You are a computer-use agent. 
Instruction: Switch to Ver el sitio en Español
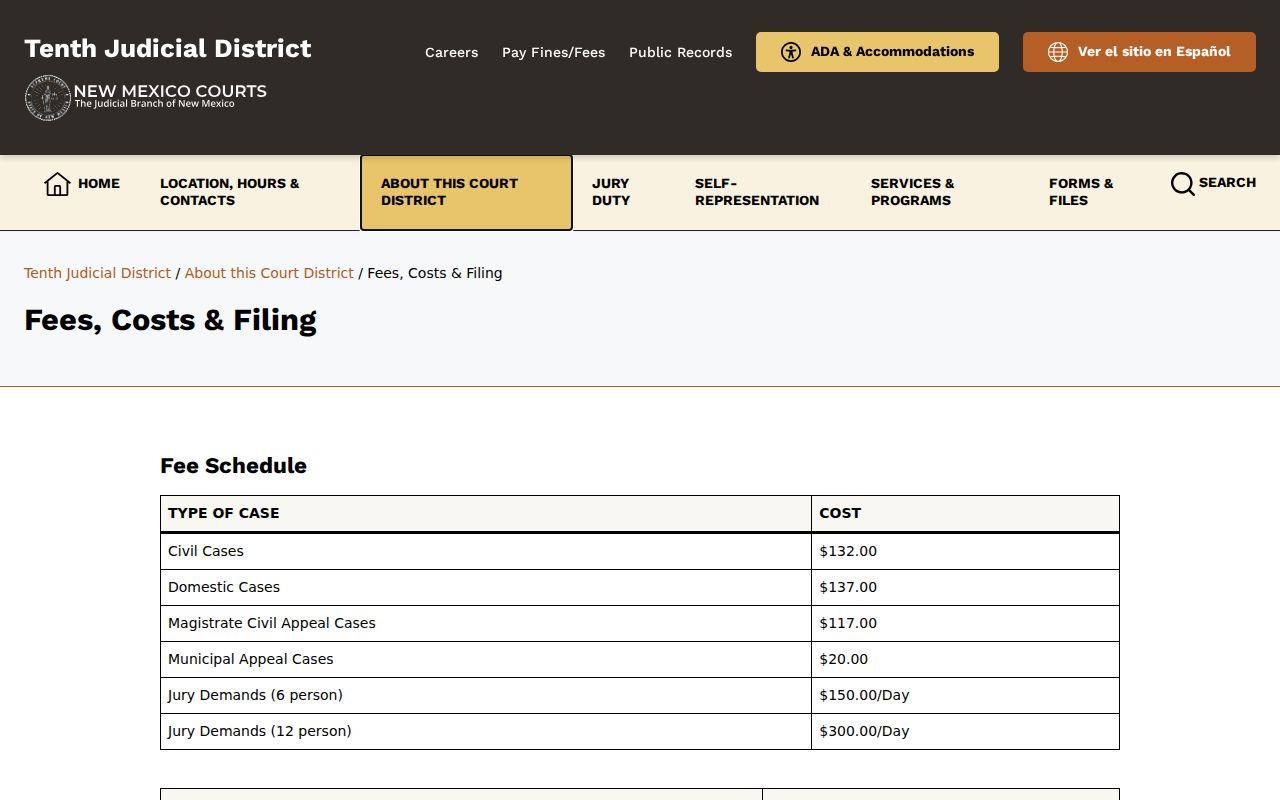pos(1139,52)
